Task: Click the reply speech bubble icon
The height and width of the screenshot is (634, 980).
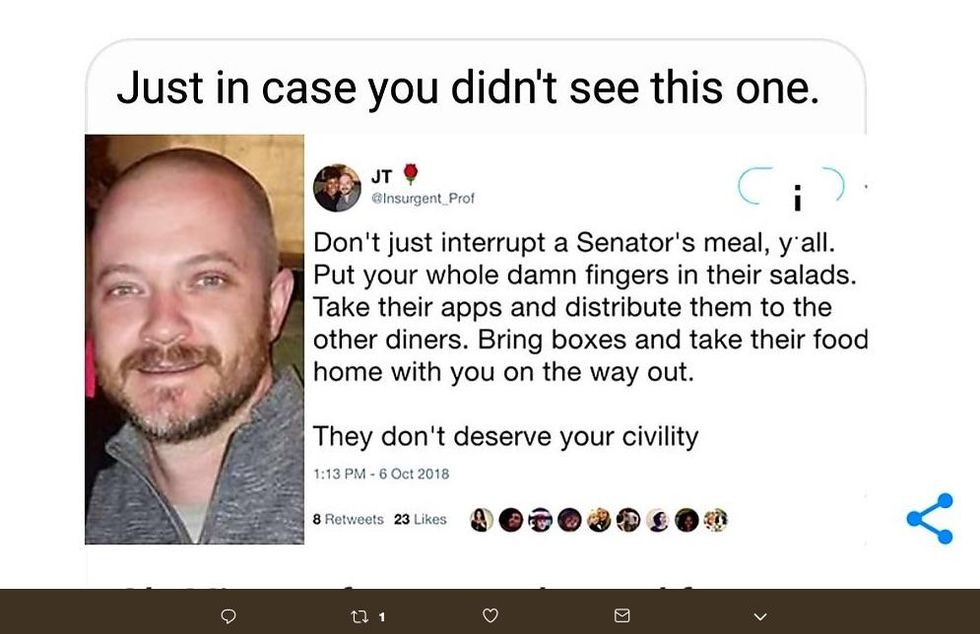Action: coord(229,616)
